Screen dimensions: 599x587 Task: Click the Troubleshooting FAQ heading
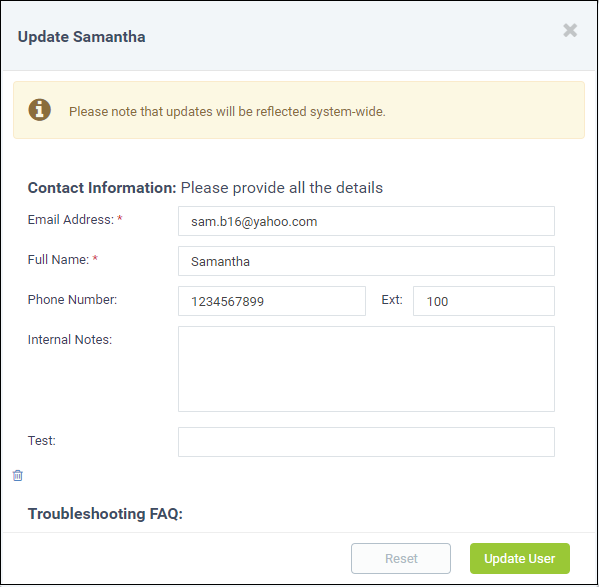coord(105,514)
